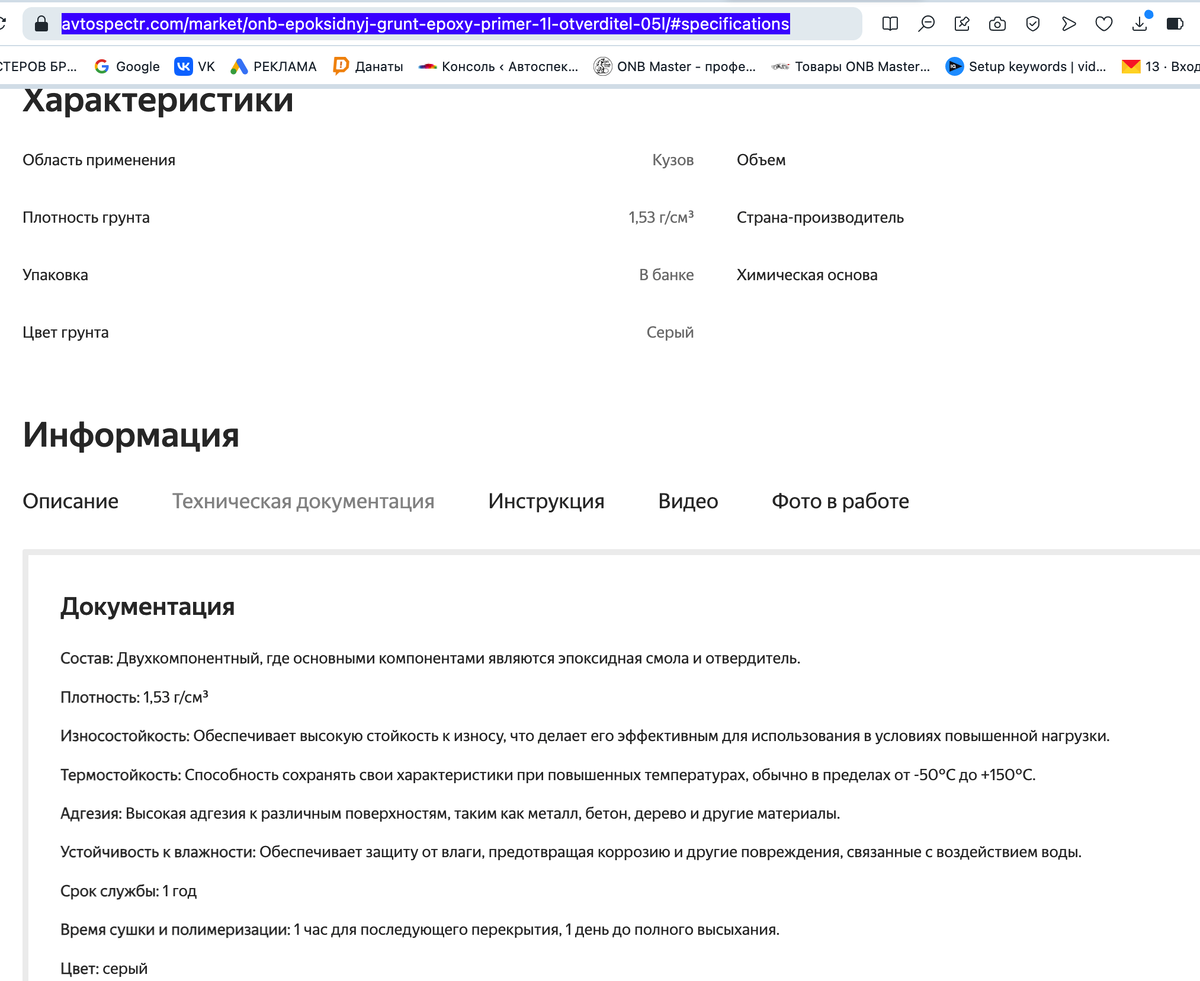
Task: Switch to the Описание tab
Action: pos(71,501)
